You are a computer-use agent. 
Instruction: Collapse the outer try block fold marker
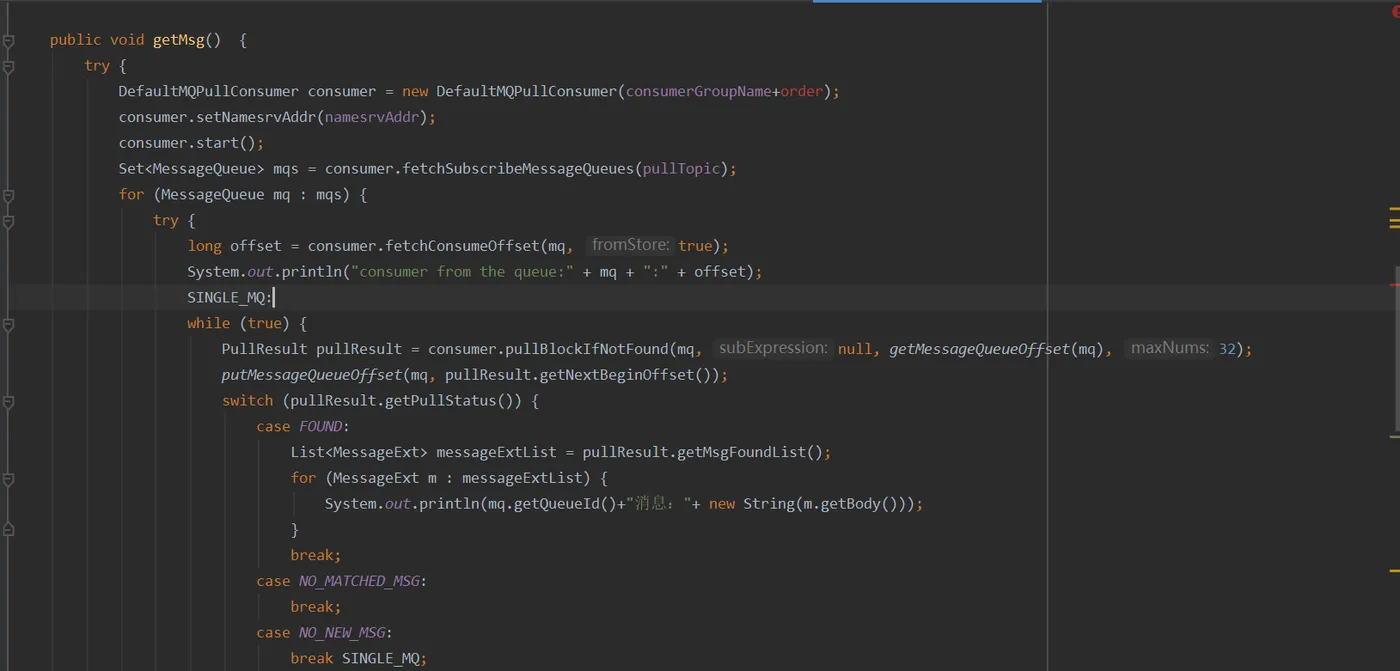8,67
